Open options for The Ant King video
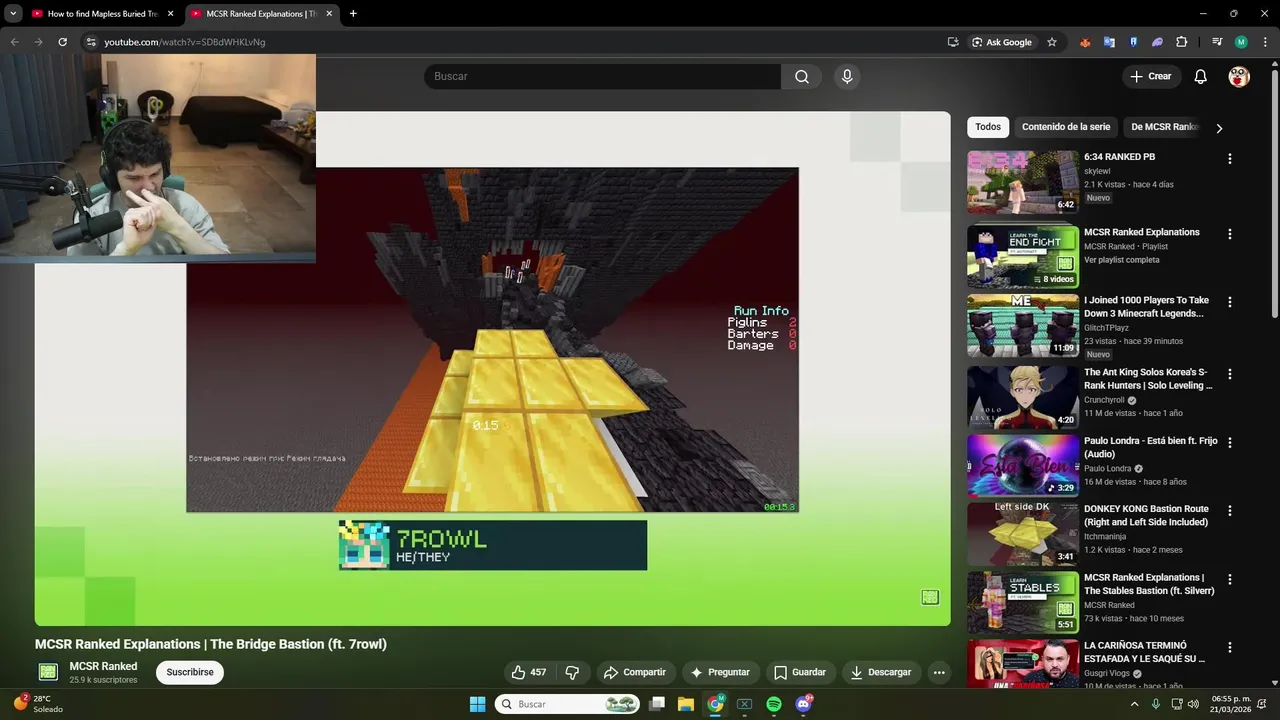 coord(1230,374)
